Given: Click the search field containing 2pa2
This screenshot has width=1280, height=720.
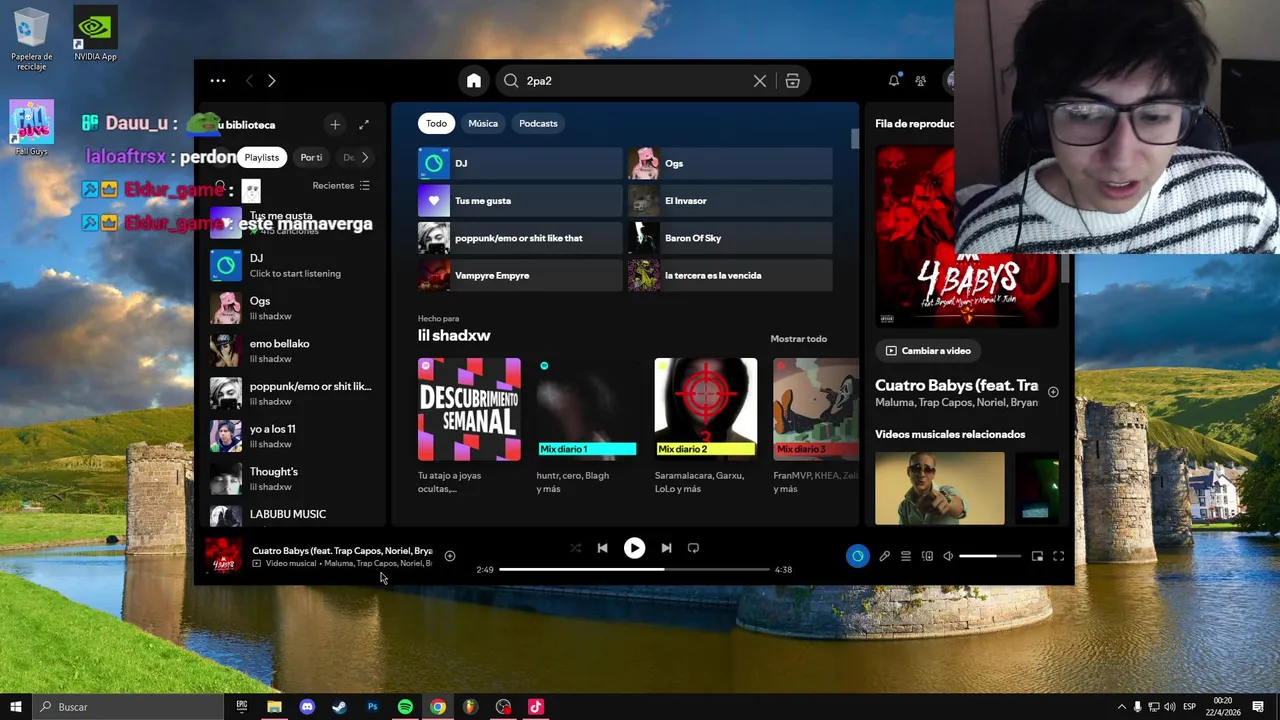Looking at the screenshot, I should (636, 81).
